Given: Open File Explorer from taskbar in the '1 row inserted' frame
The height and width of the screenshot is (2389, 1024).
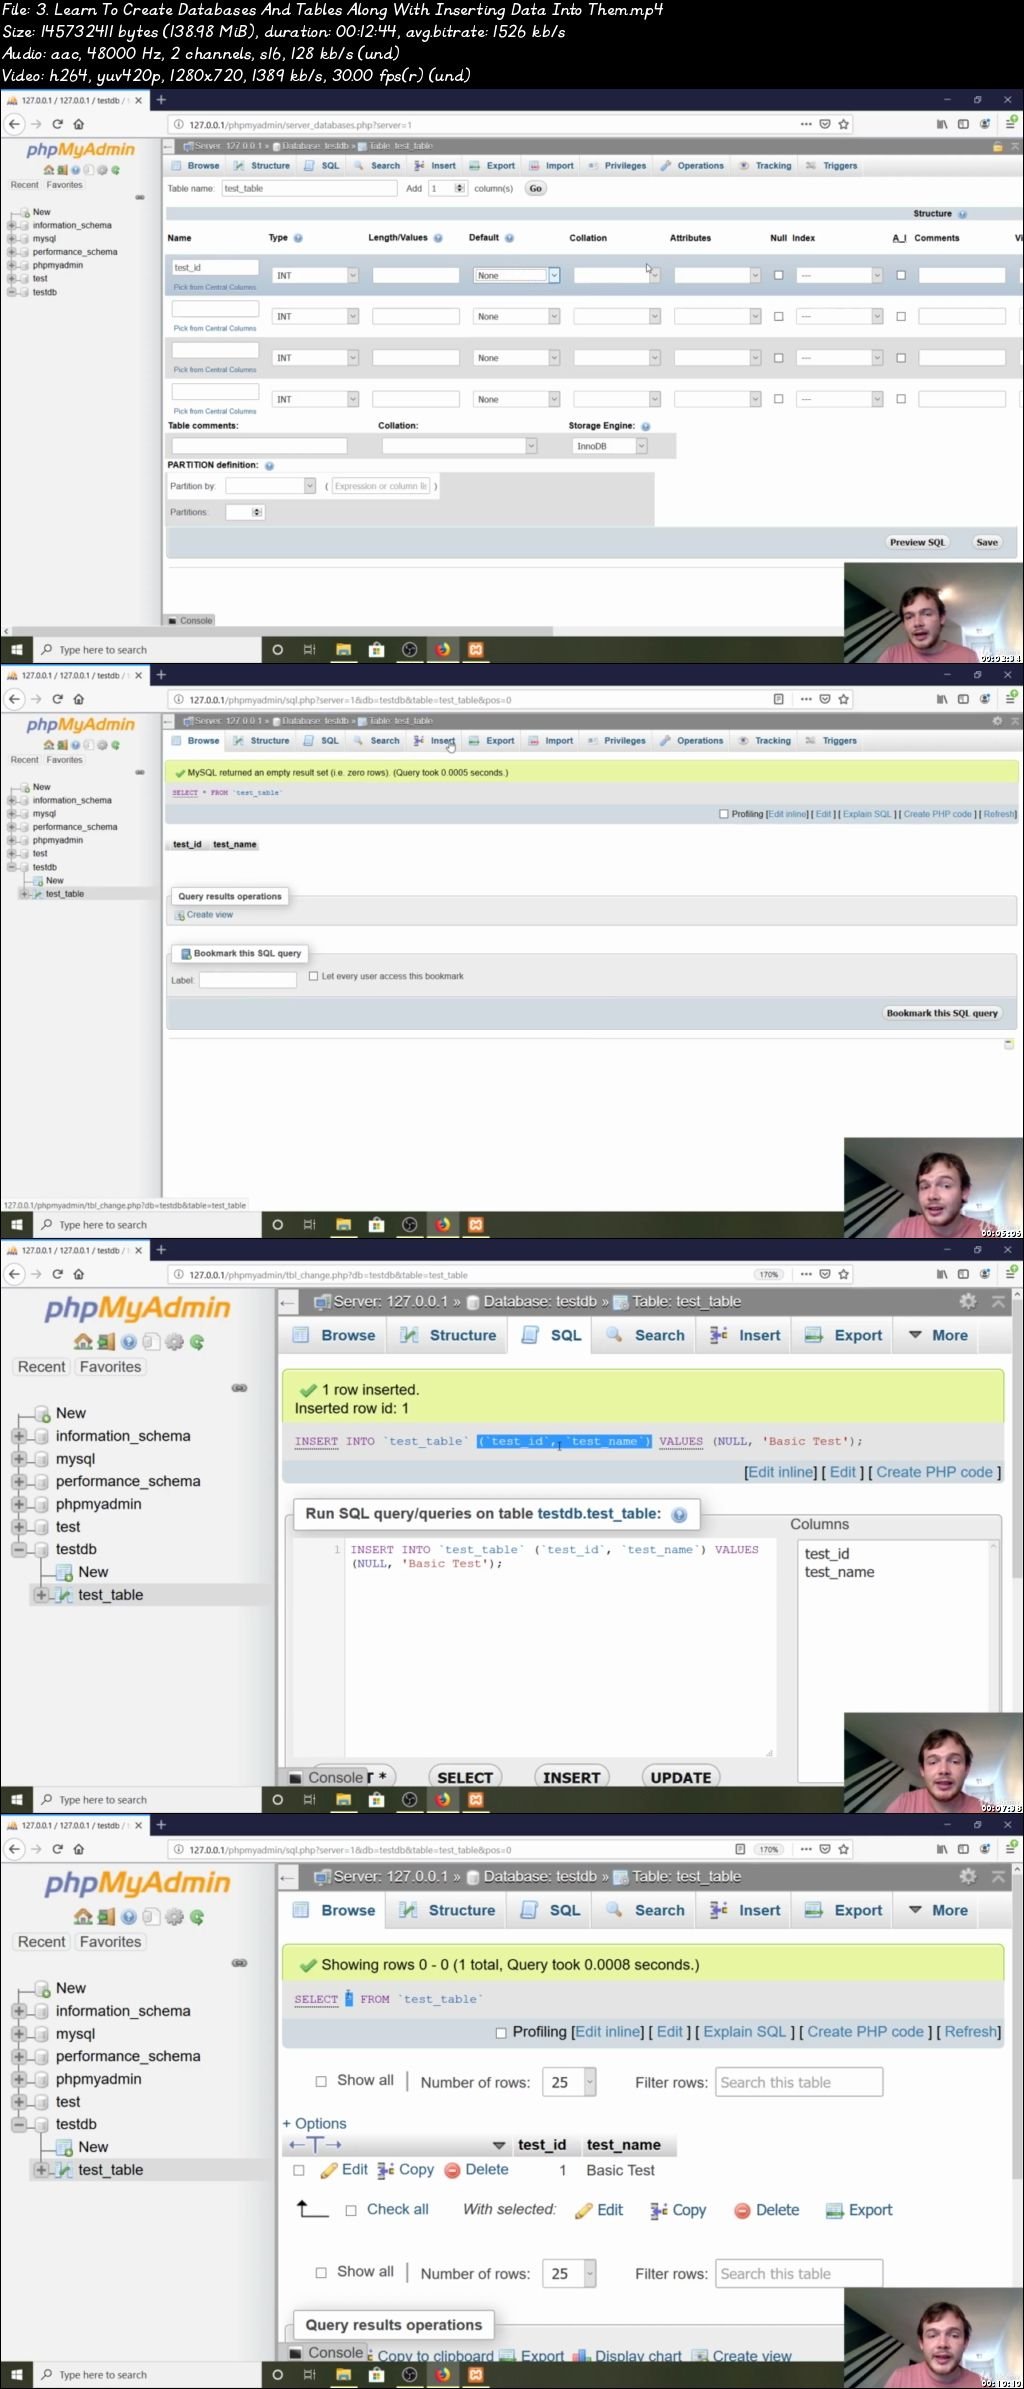Looking at the screenshot, I should pos(343,1800).
